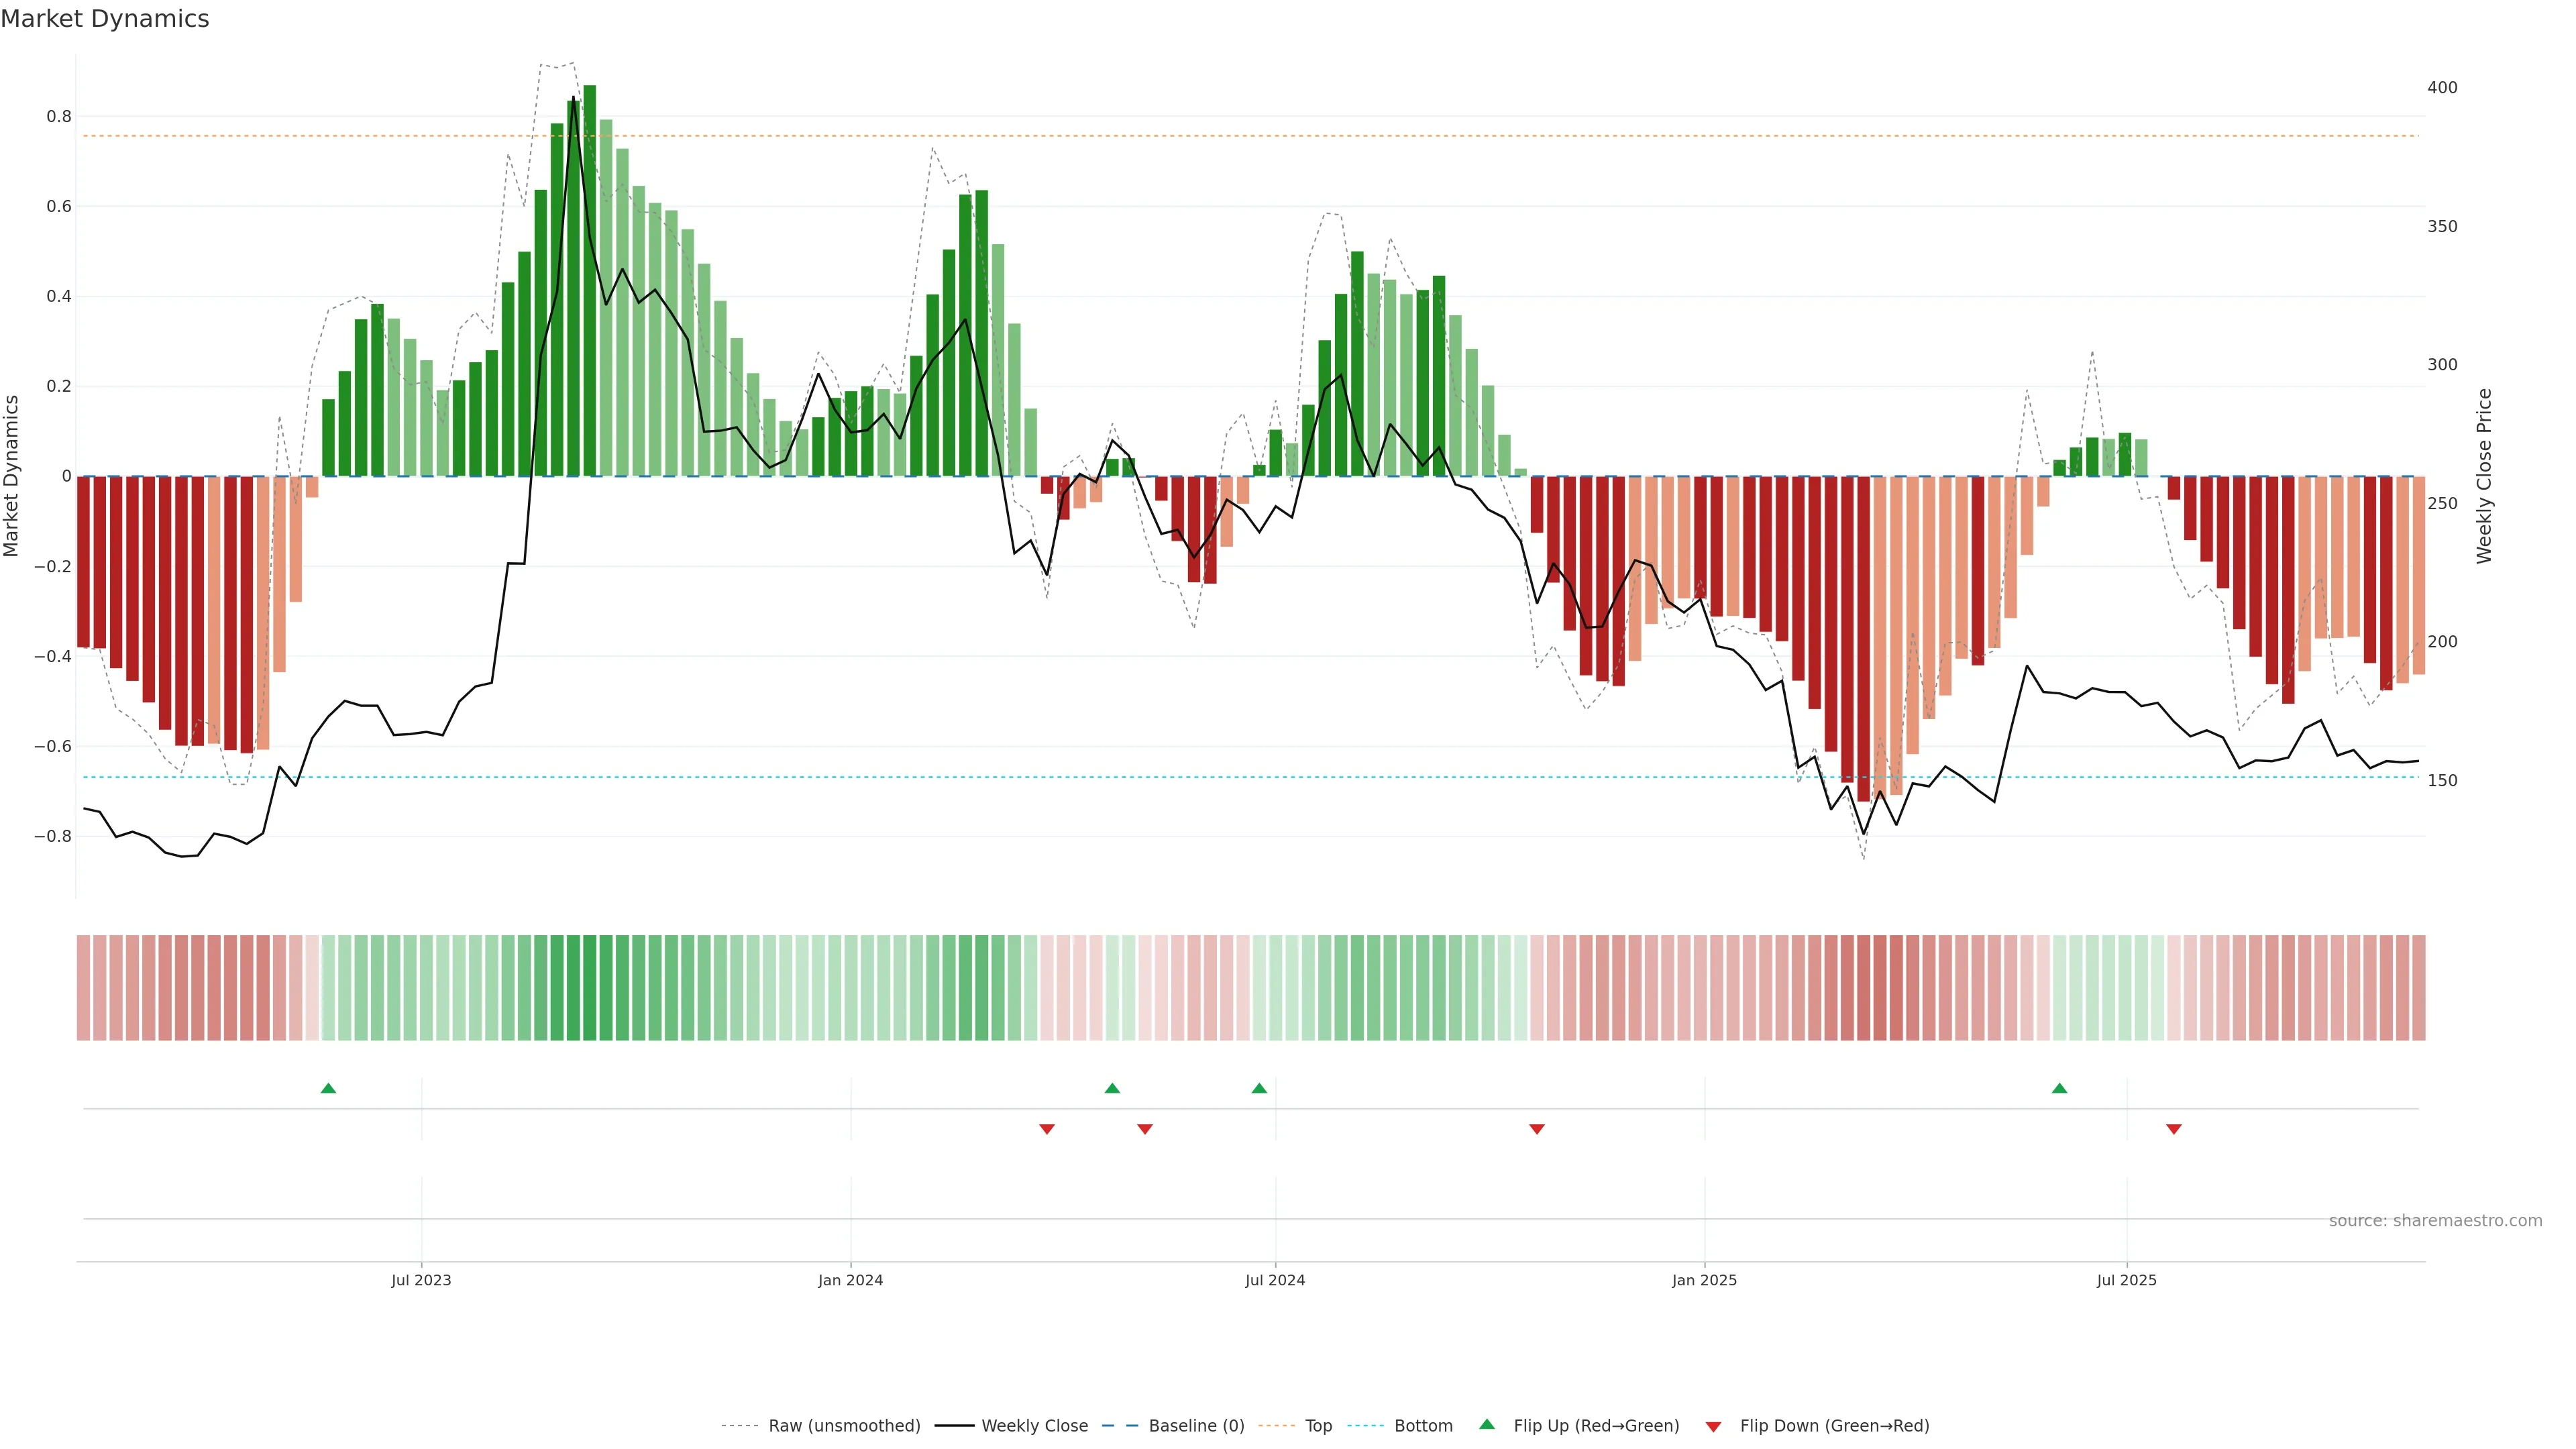Click the last red flip-down marker after Jul 2025
Screen dimensions: 2576x1449
[x=2174, y=1129]
